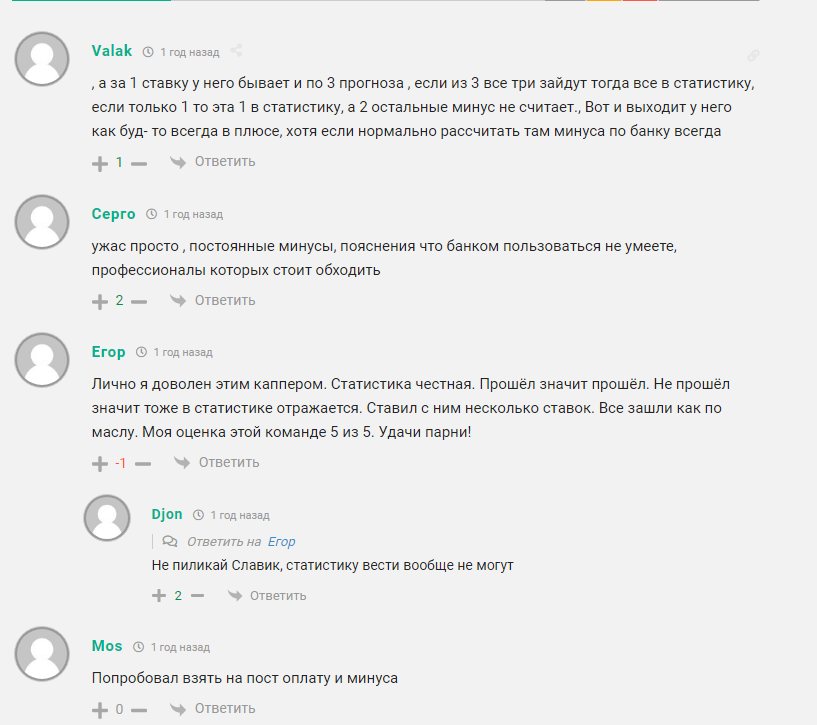Viewport: 817px width, 725px height.
Task: Click the "1 год назад" timestamp on the Mos comment
Action: (171, 647)
